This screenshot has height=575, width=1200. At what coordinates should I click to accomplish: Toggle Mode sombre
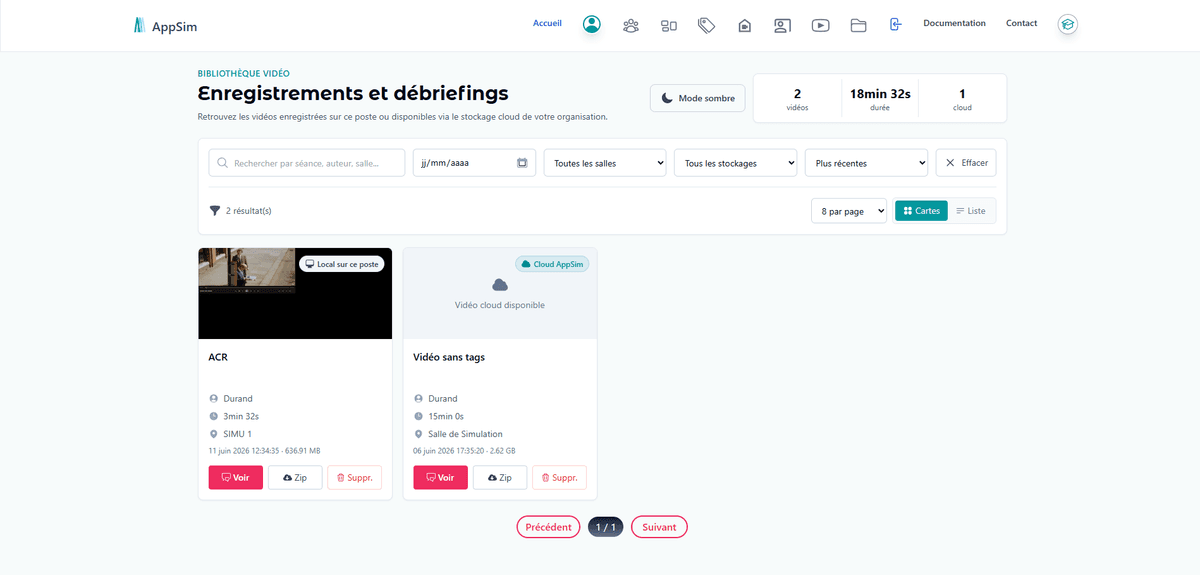coord(698,98)
